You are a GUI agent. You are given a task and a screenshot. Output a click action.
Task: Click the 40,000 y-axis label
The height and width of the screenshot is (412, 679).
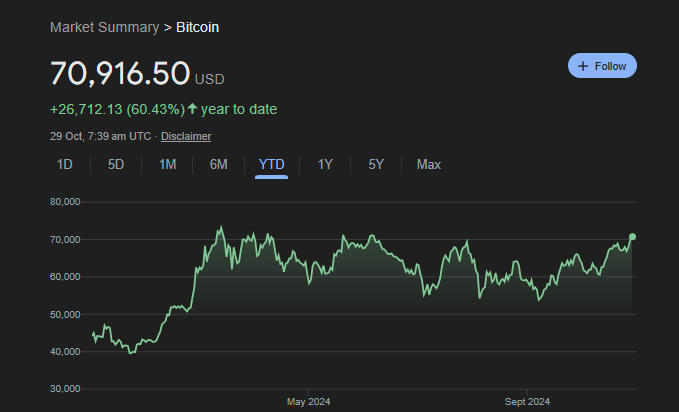pyautogui.click(x=65, y=352)
